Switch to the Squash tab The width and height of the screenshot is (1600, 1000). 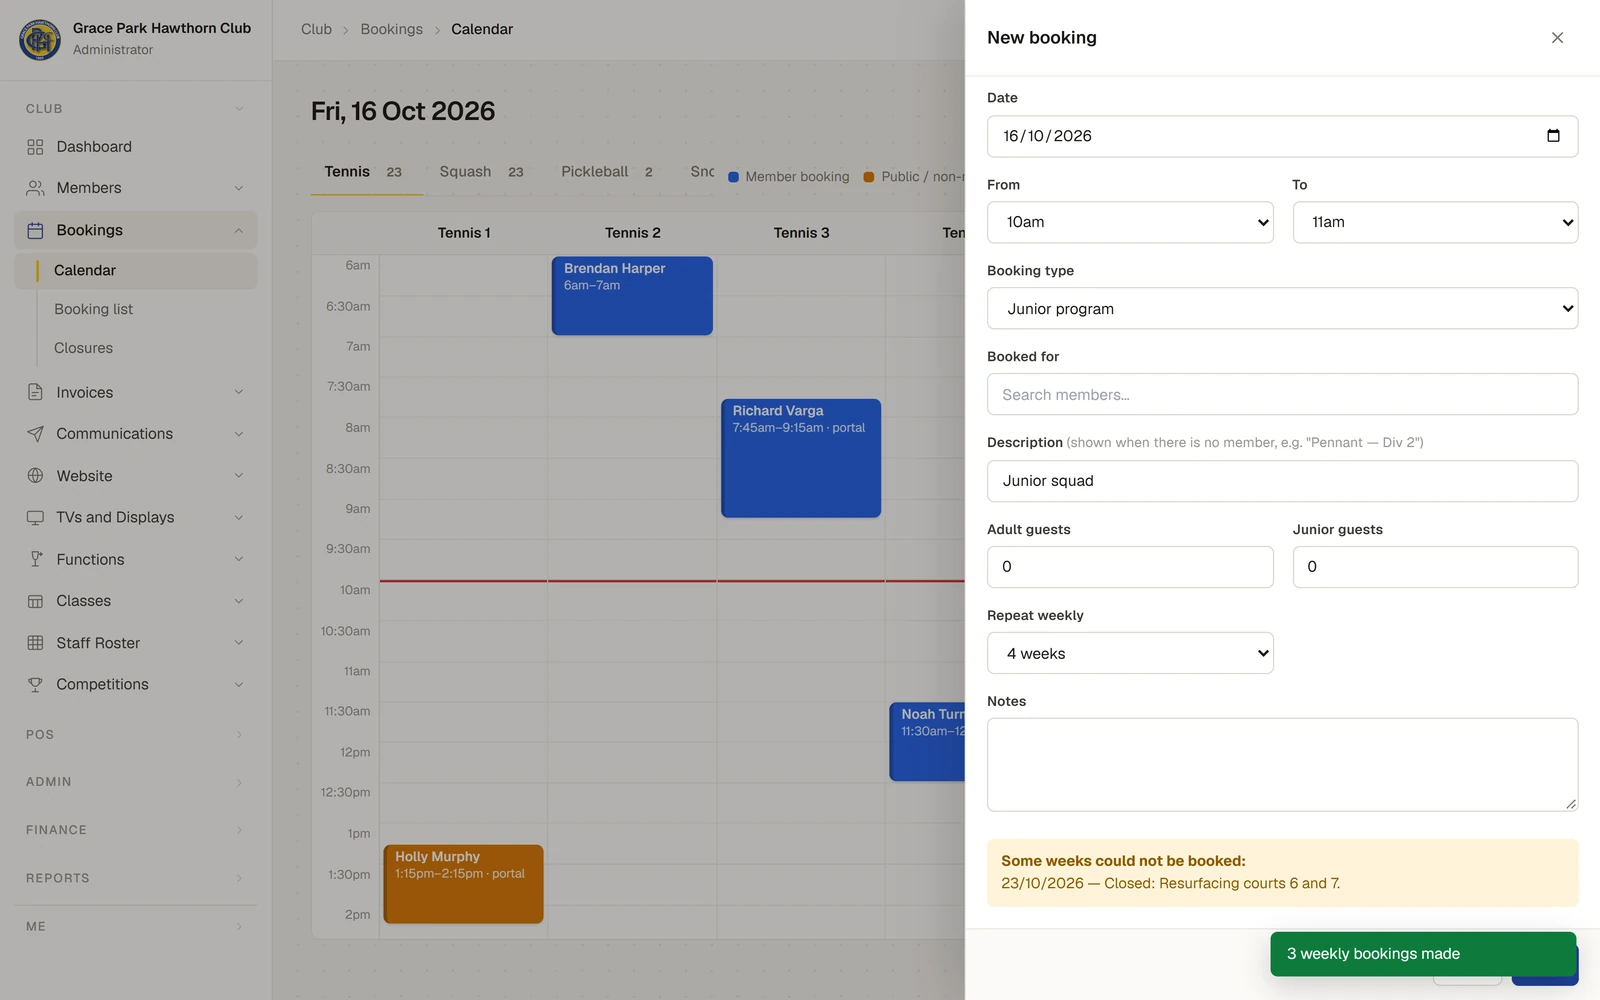tap(481, 172)
